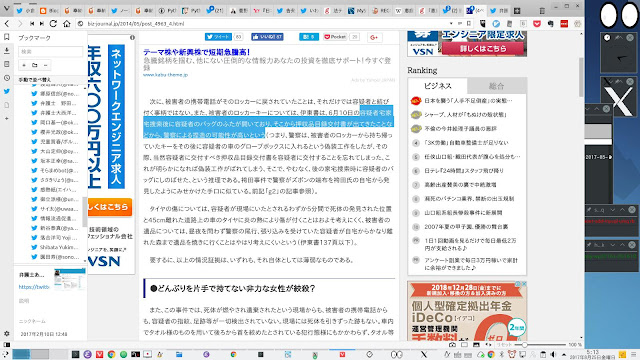640x360 pixels.
Task: Click the blue circular extension icon
Action: (x=496, y=24)
